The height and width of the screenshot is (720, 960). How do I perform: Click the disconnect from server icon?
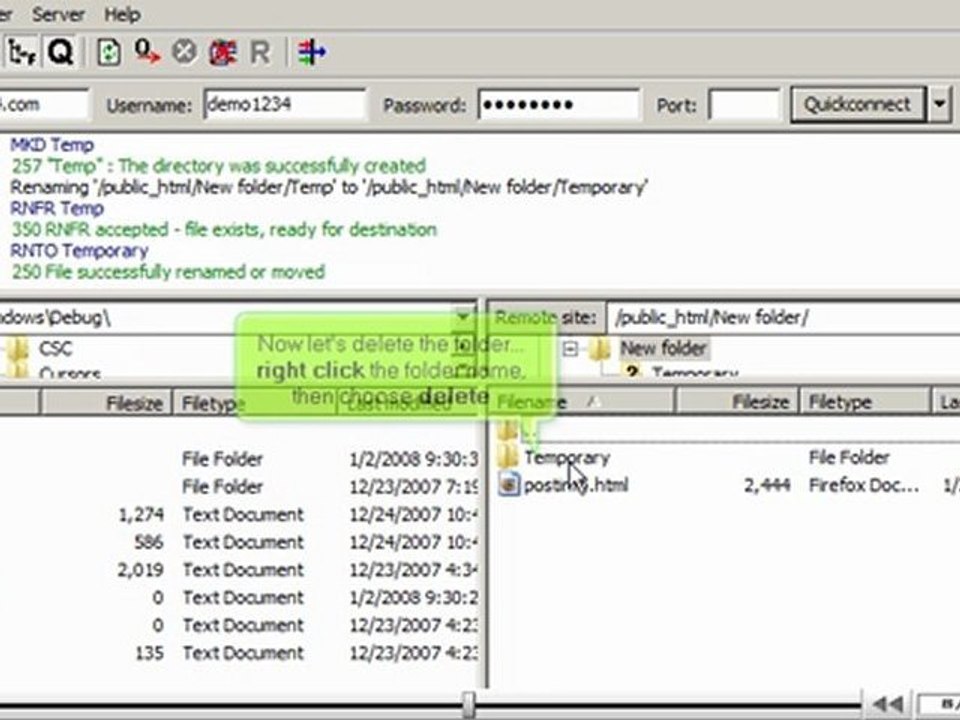pyautogui.click(x=223, y=52)
